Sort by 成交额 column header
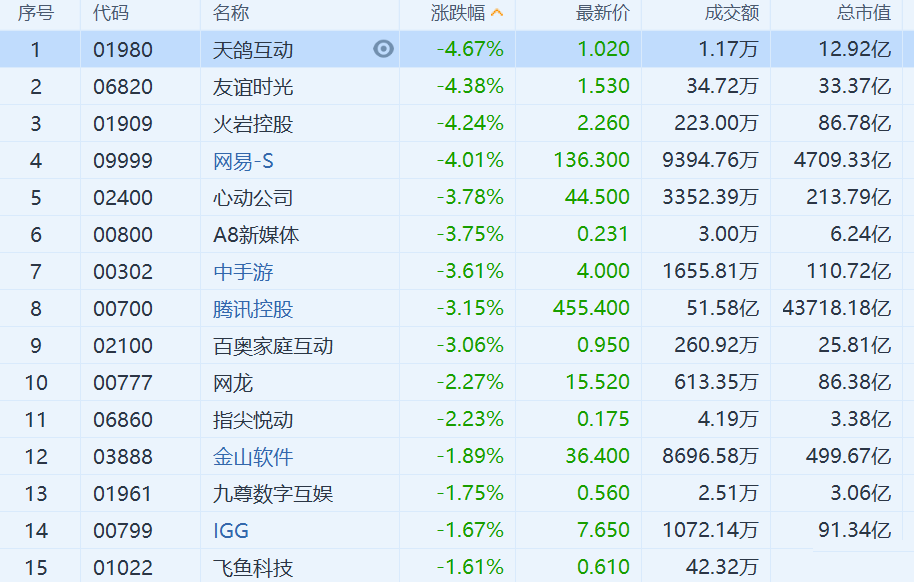The image size is (914, 582). (731, 13)
